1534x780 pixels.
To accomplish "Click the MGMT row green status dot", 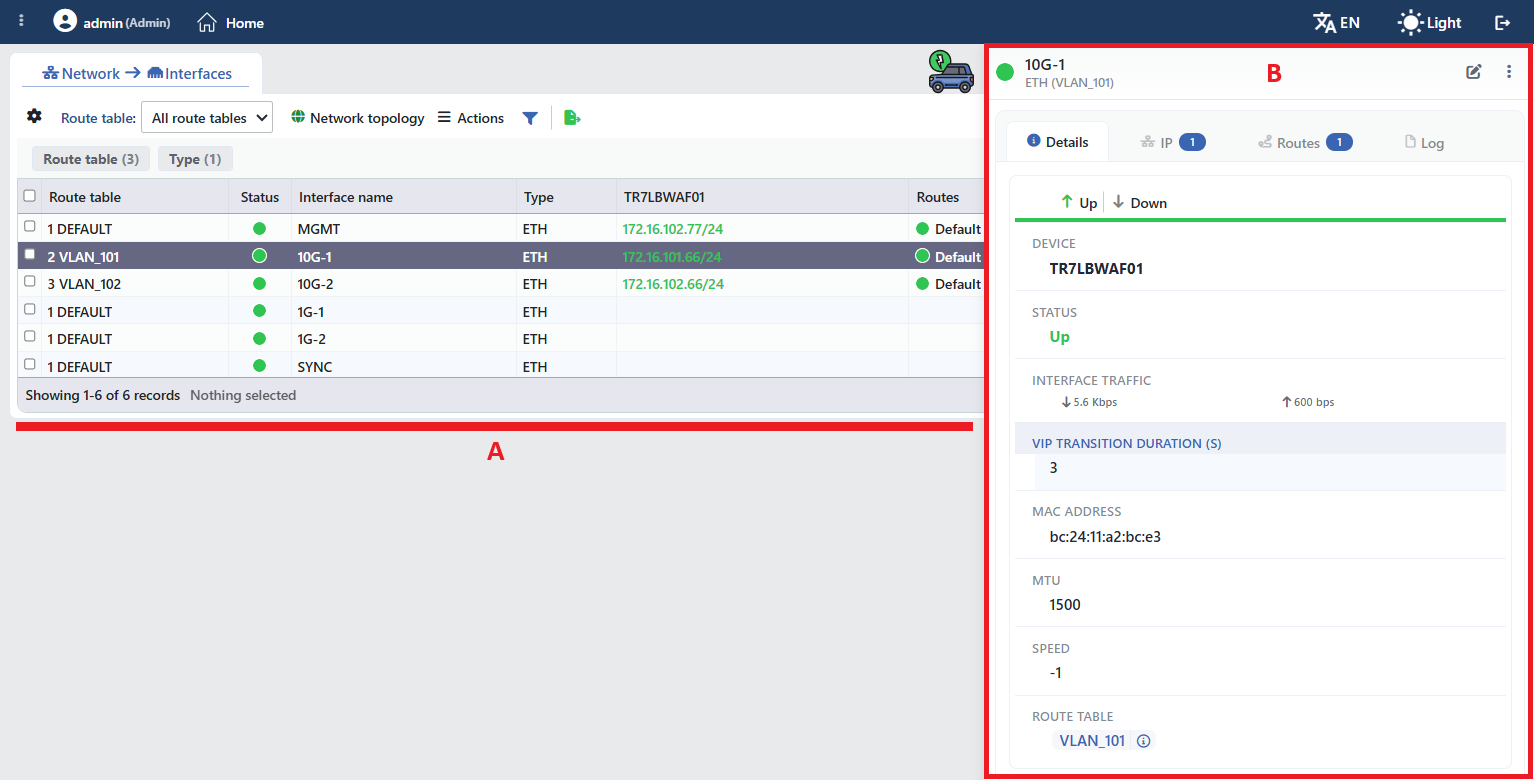I will tap(260, 229).
